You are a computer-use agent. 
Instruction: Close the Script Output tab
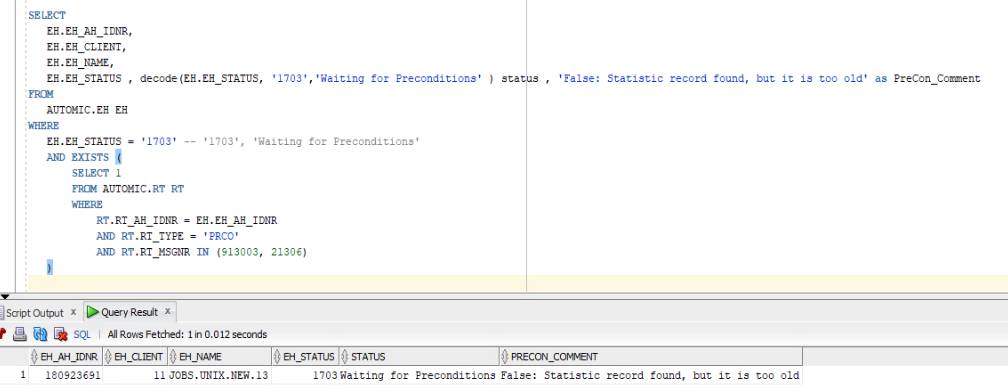tap(73, 312)
